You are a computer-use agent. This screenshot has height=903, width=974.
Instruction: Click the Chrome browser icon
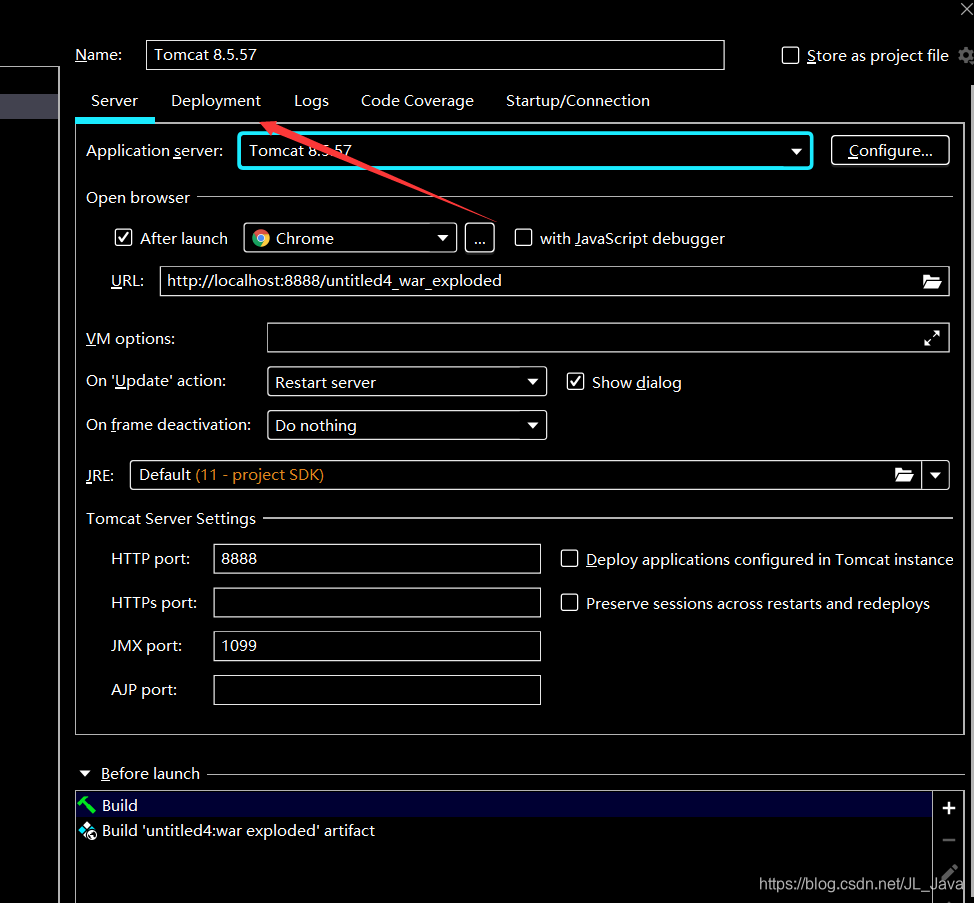pos(261,238)
